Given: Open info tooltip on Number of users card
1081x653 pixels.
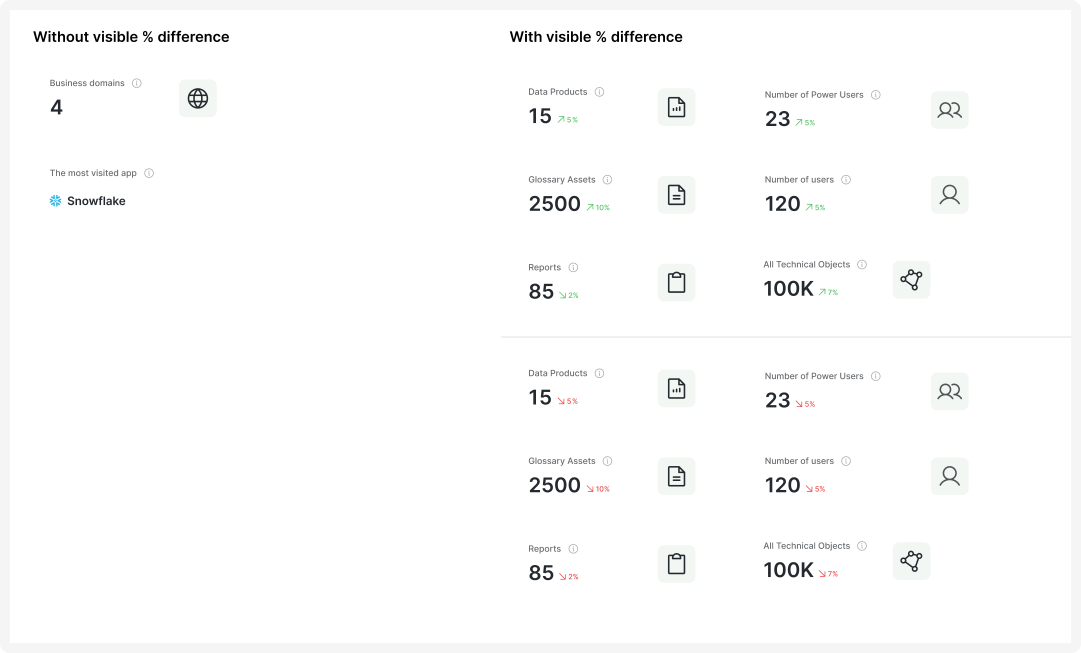Looking at the screenshot, I should coord(846,180).
